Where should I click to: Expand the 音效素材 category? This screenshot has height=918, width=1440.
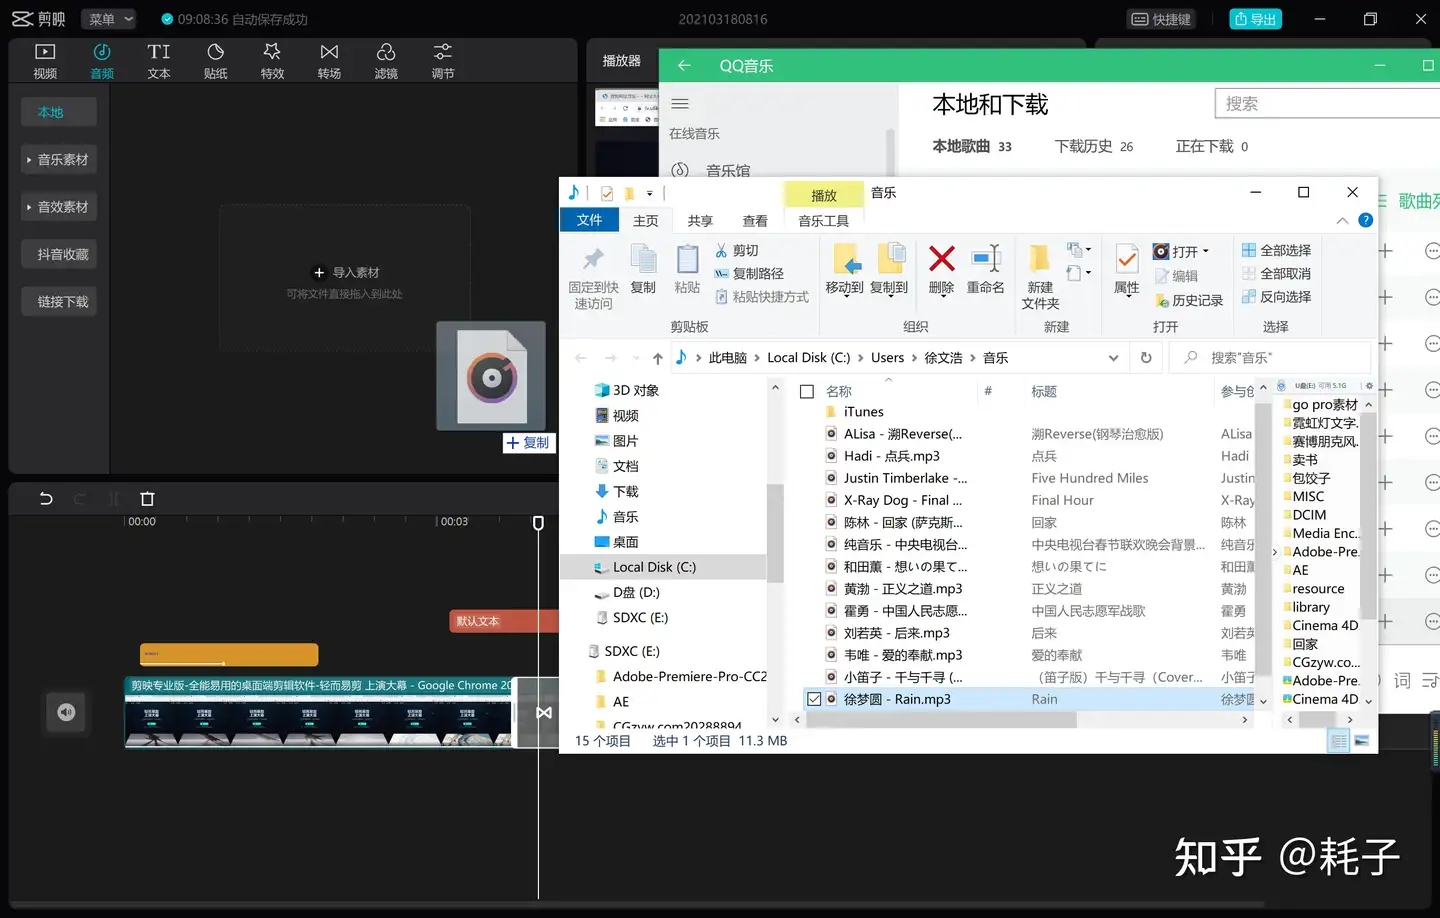click(59, 207)
